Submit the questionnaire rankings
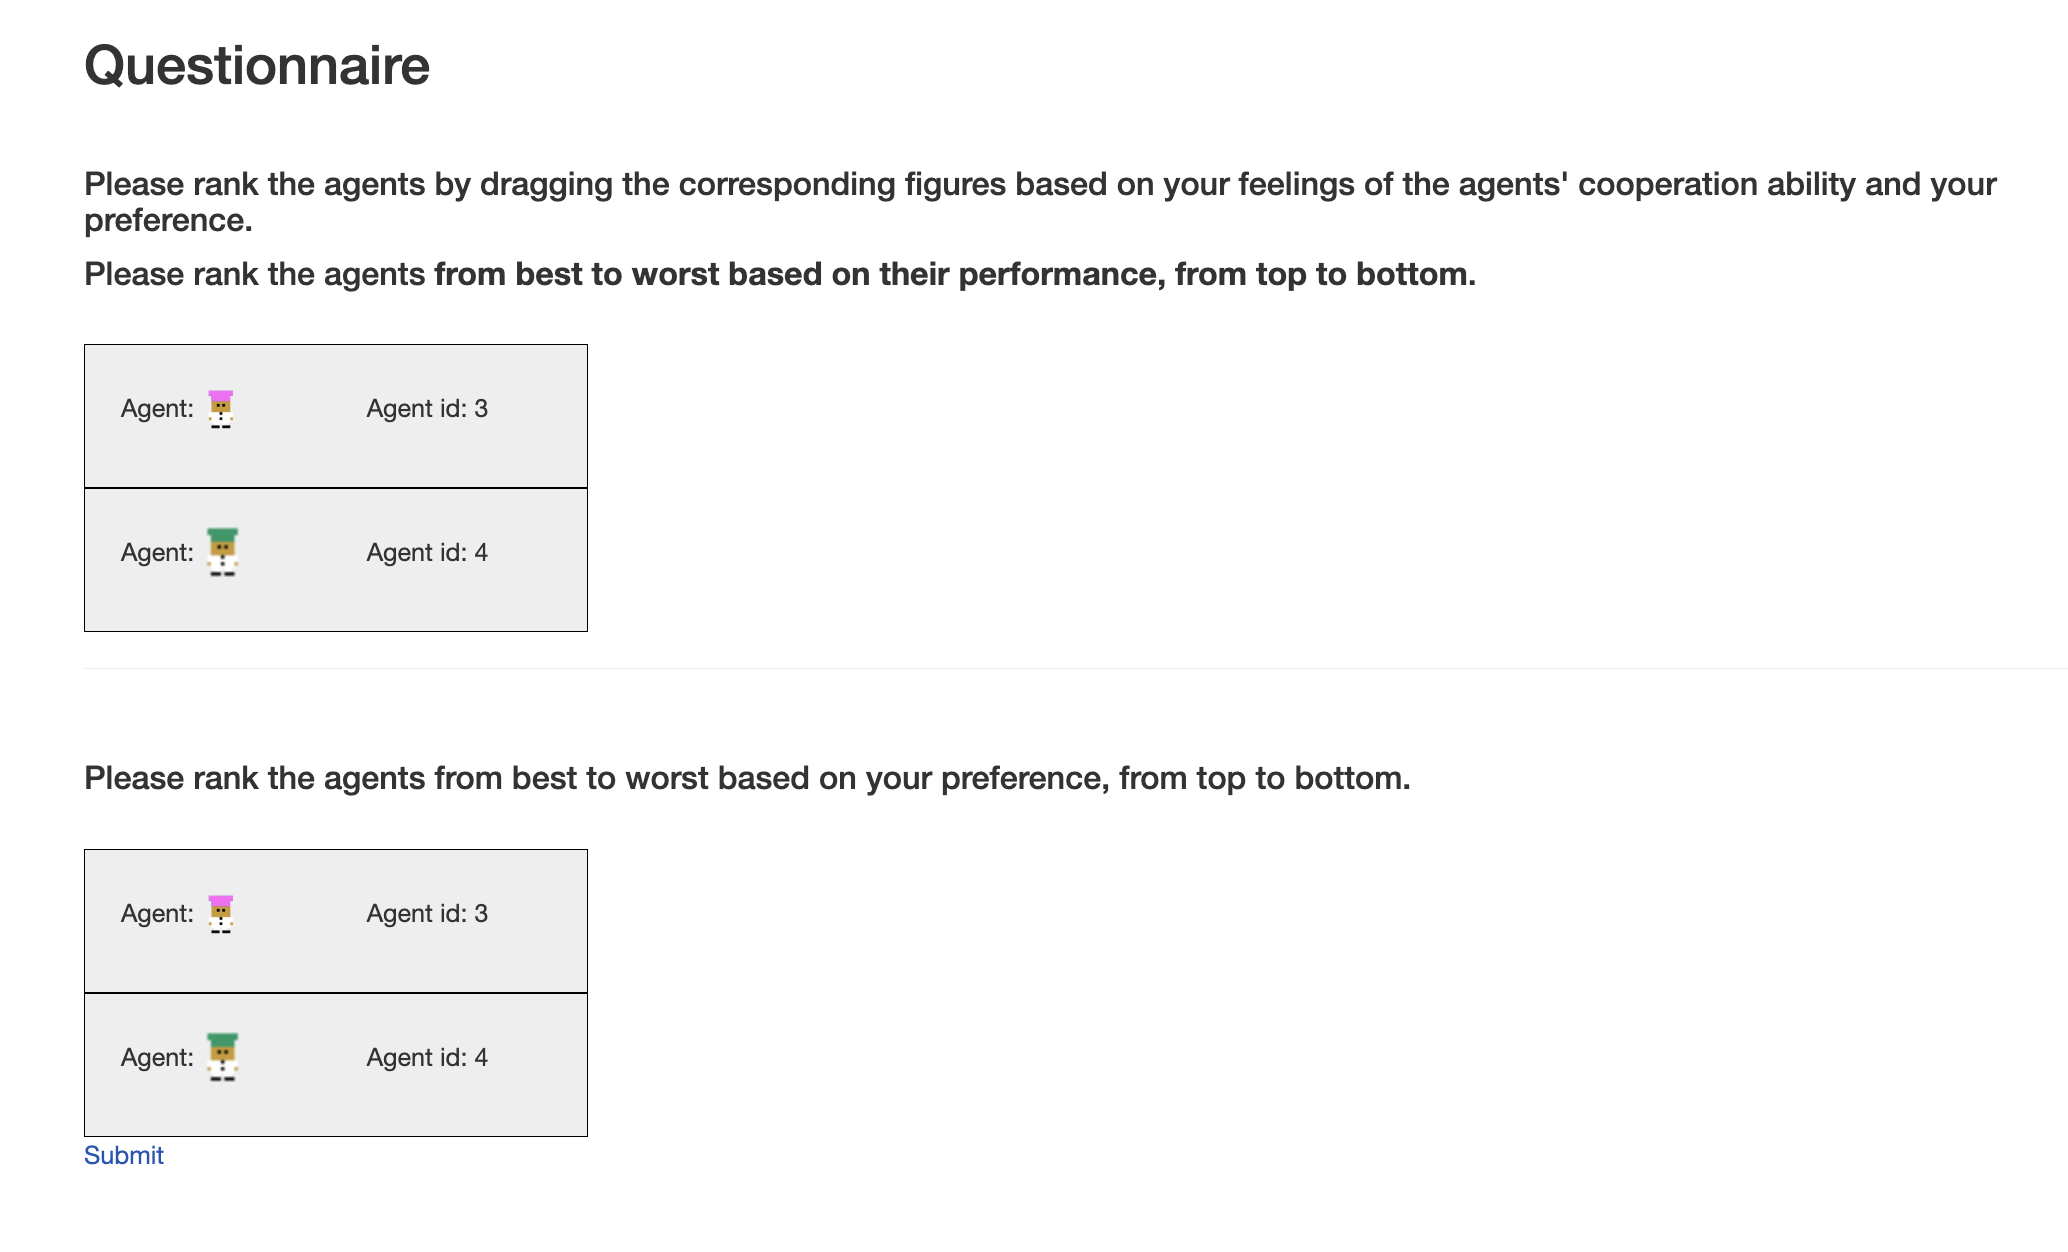The height and width of the screenshot is (1252, 2068). (124, 1156)
